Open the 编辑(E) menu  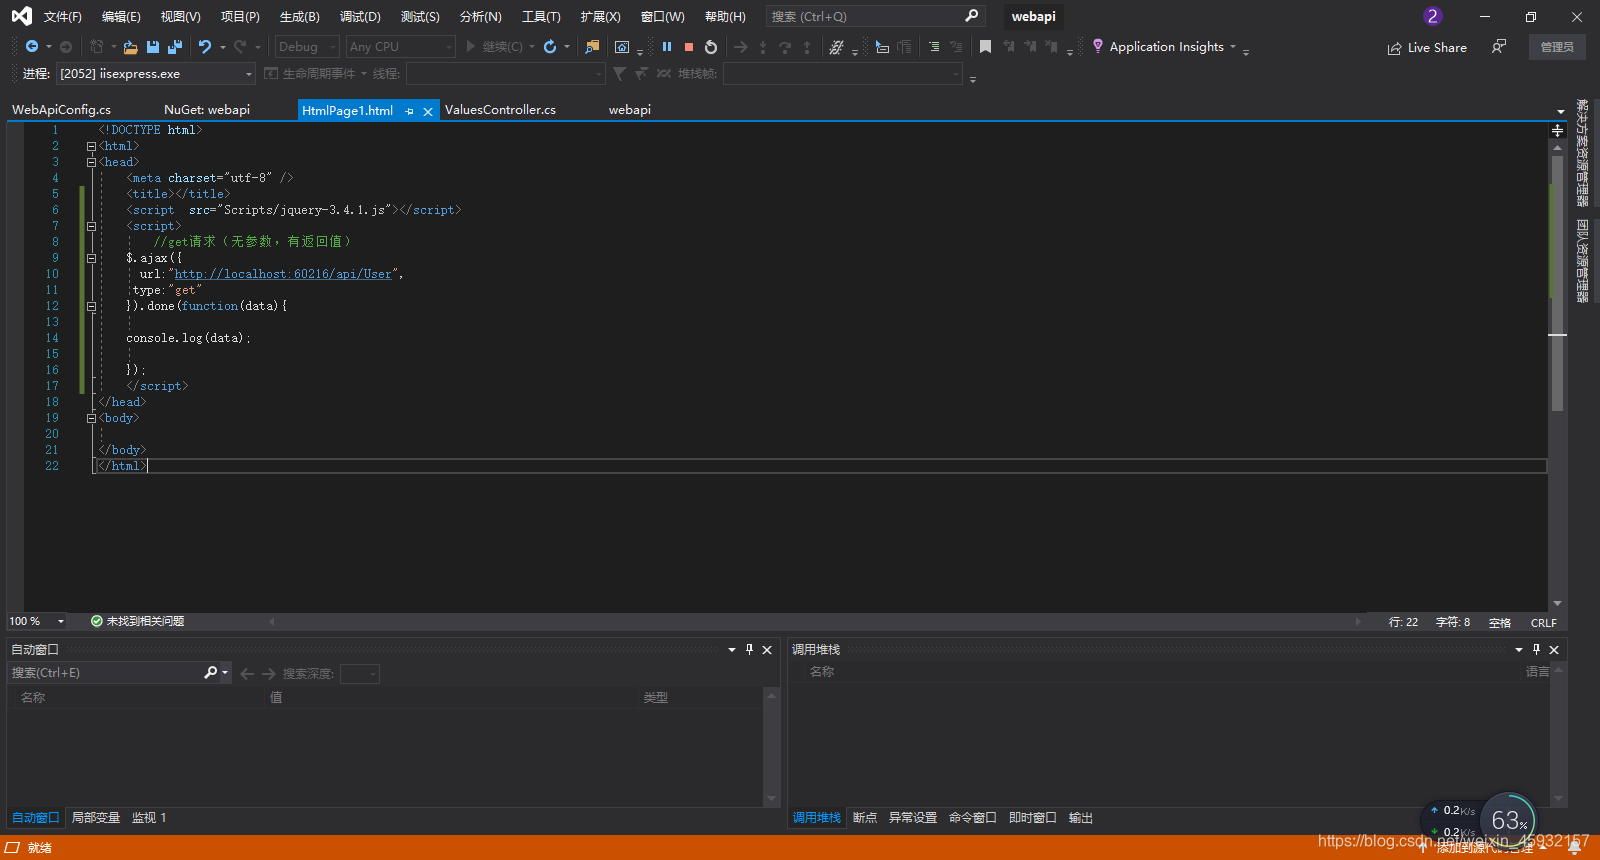tap(121, 17)
